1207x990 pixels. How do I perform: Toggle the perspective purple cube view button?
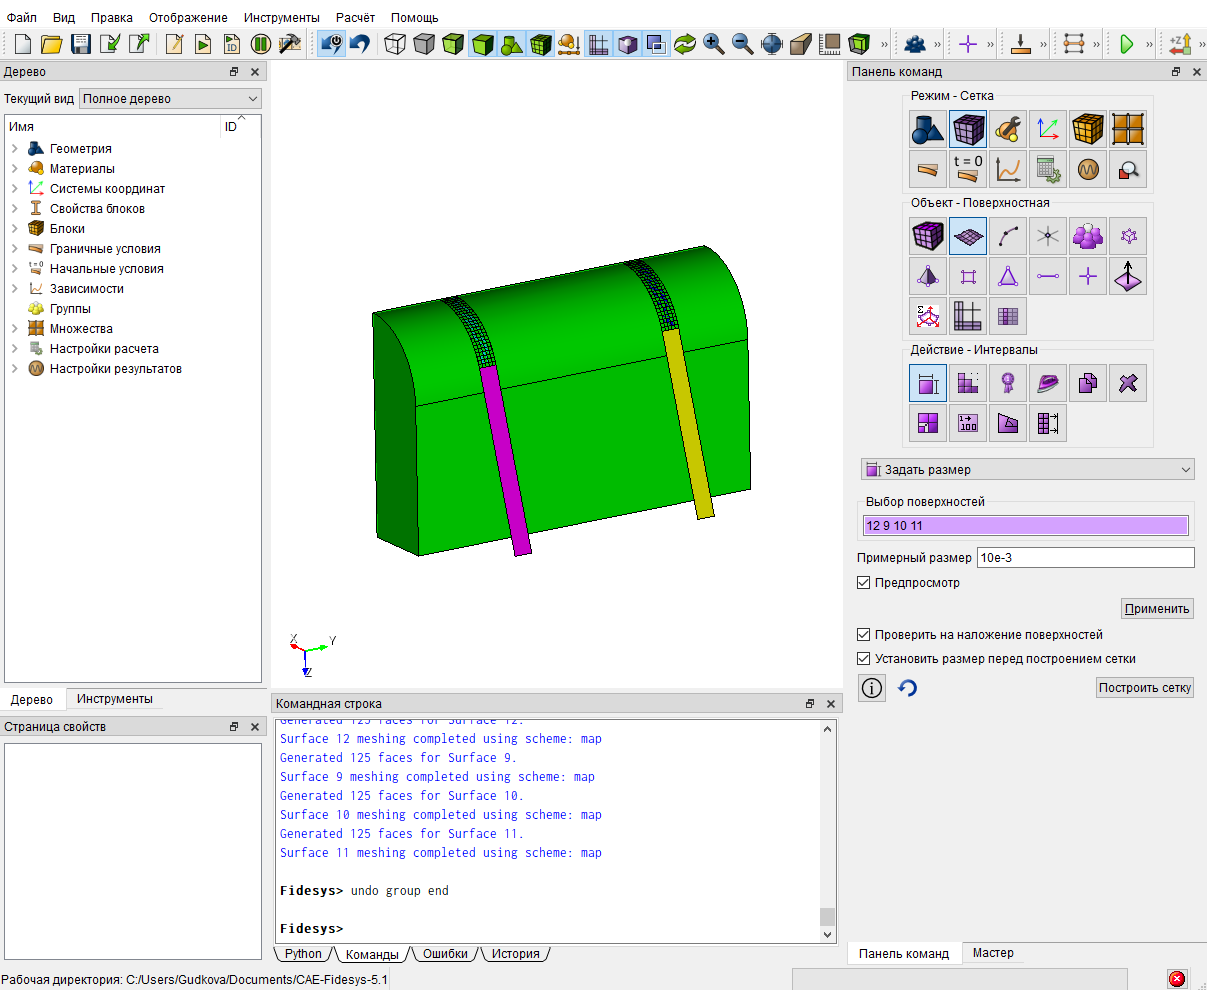tap(627, 44)
